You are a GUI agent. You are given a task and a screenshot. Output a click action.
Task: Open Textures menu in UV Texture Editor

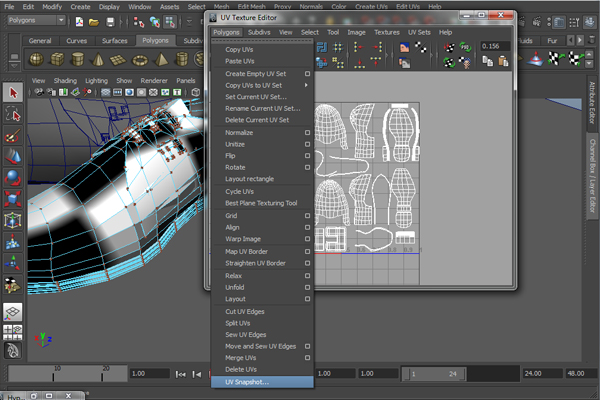(387, 33)
